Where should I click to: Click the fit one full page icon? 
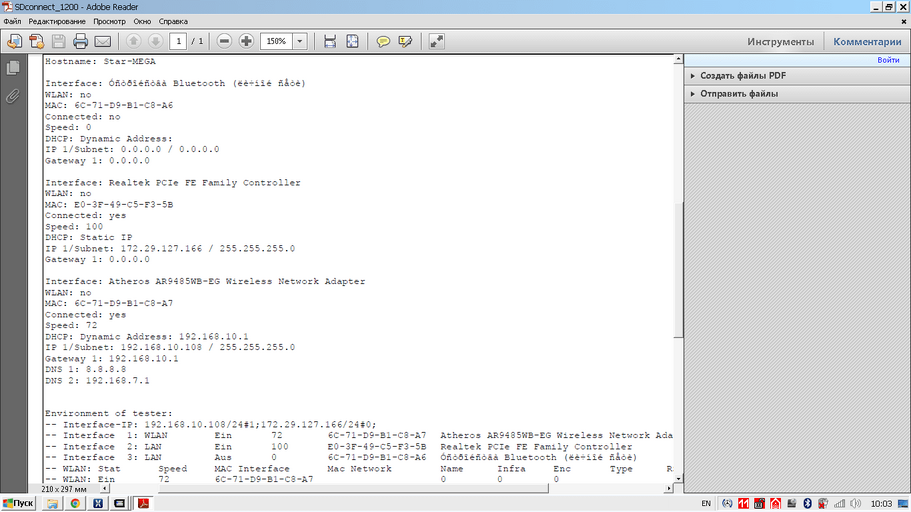click(x=352, y=41)
